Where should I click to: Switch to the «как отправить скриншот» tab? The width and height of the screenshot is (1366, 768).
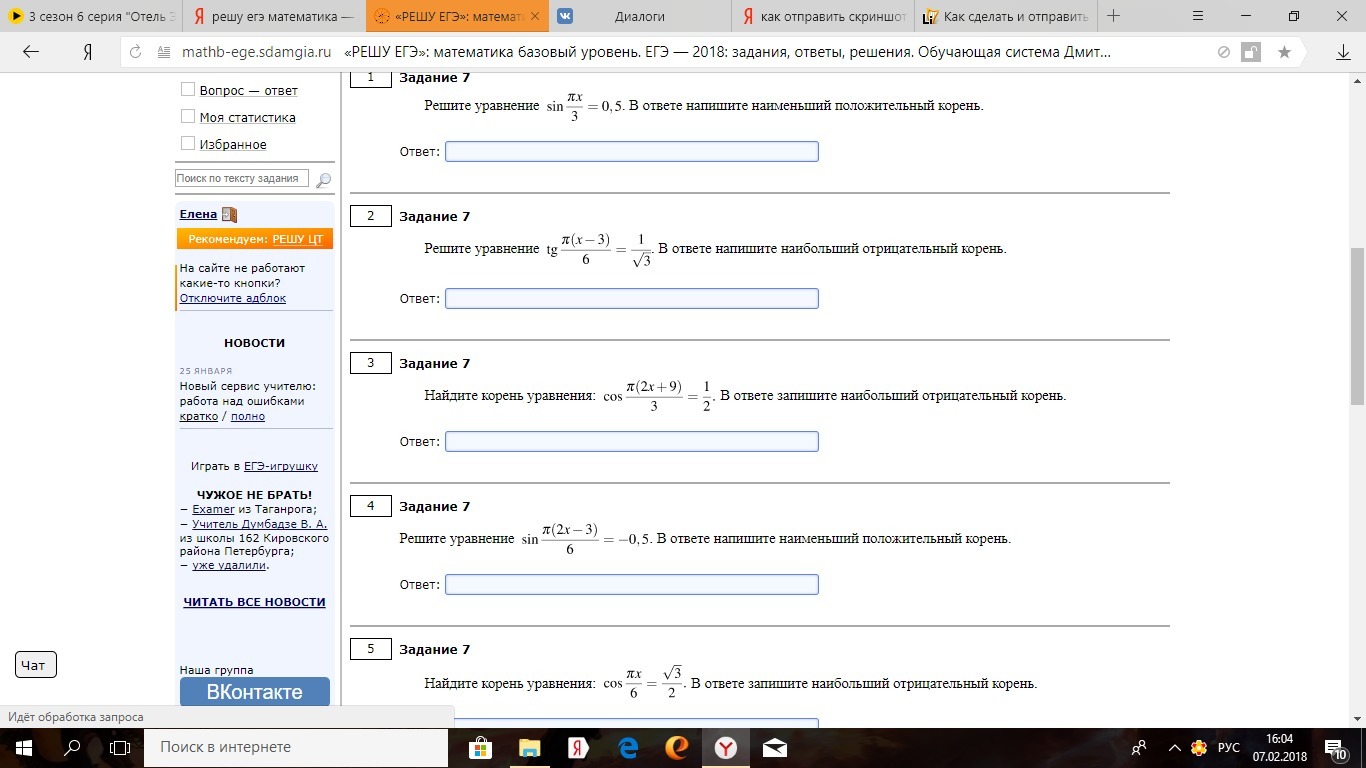pos(823,16)
